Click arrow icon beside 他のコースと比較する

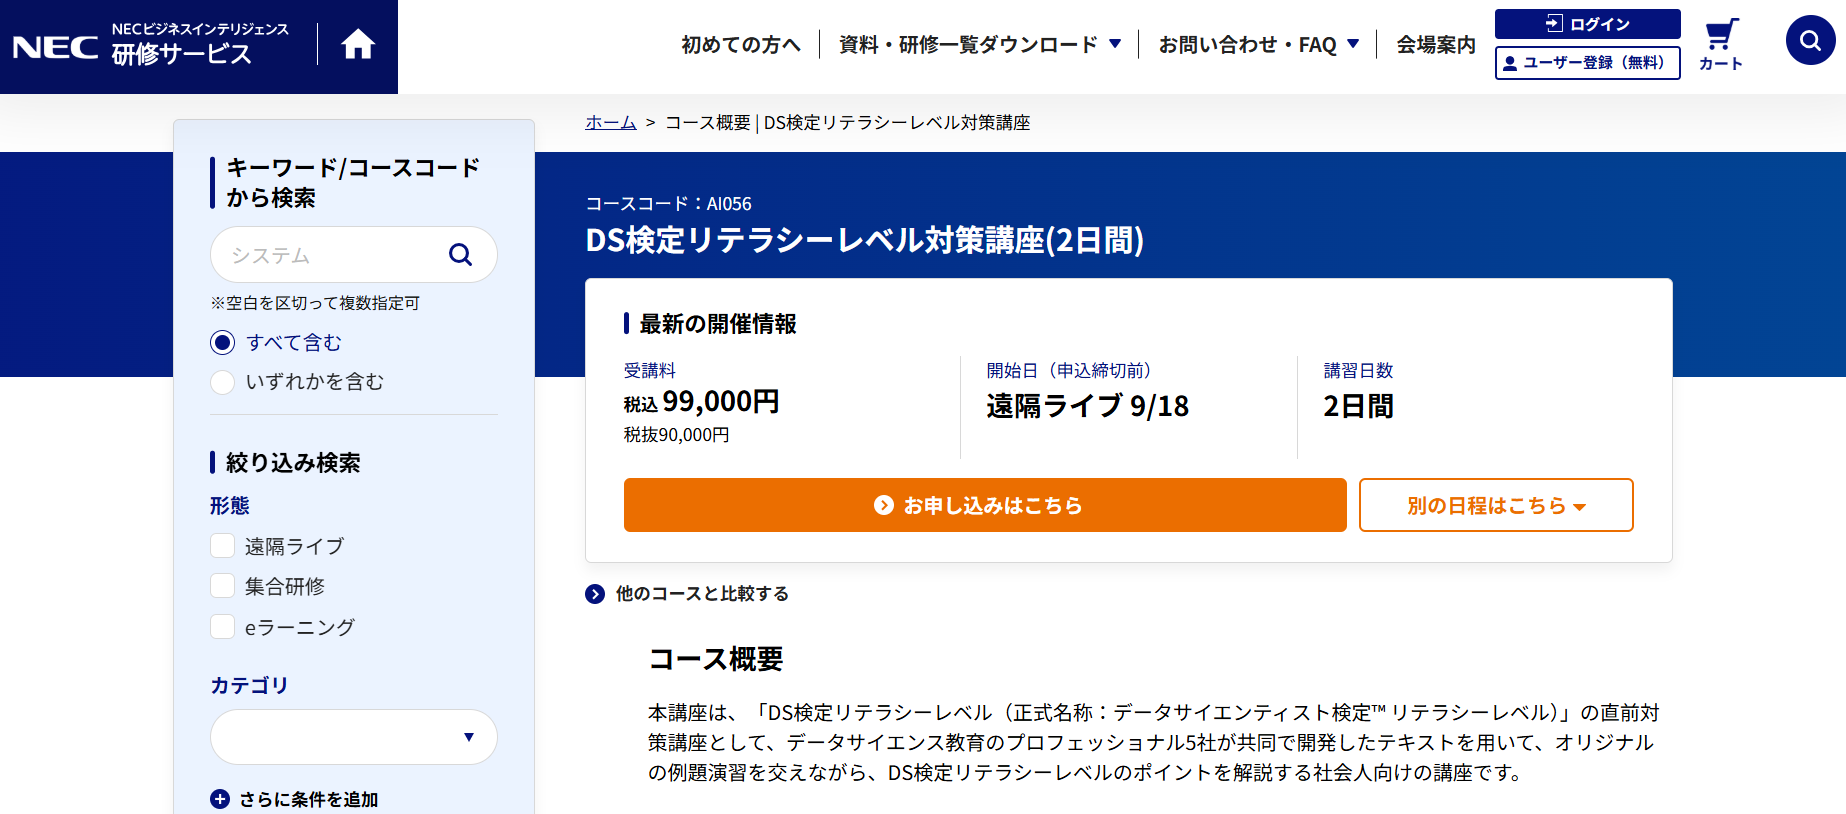pyautogui.click(x=595, y=594)
